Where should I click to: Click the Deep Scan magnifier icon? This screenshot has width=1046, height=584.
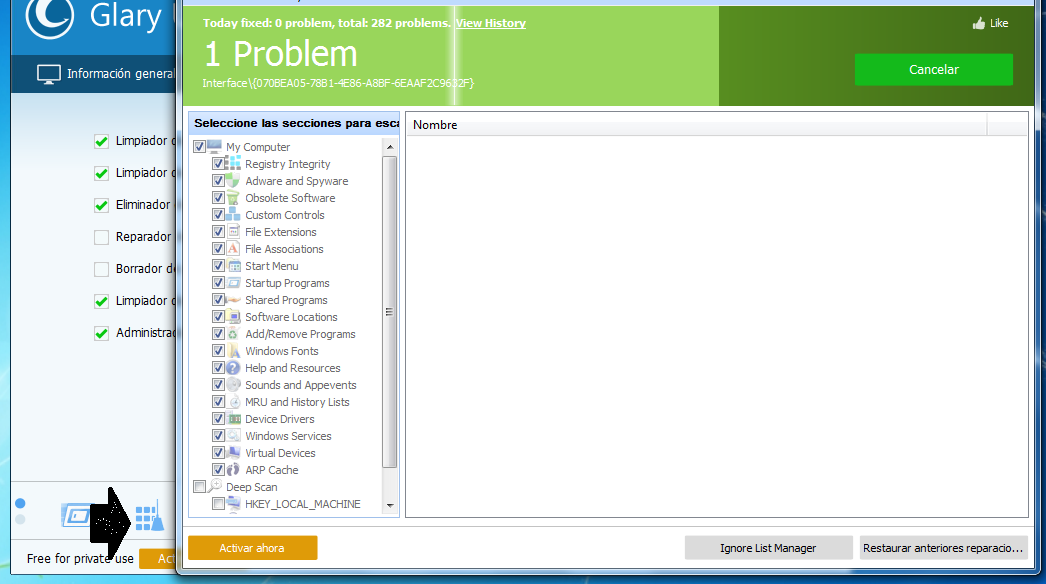pyautogui.click(x=215, y=487)
